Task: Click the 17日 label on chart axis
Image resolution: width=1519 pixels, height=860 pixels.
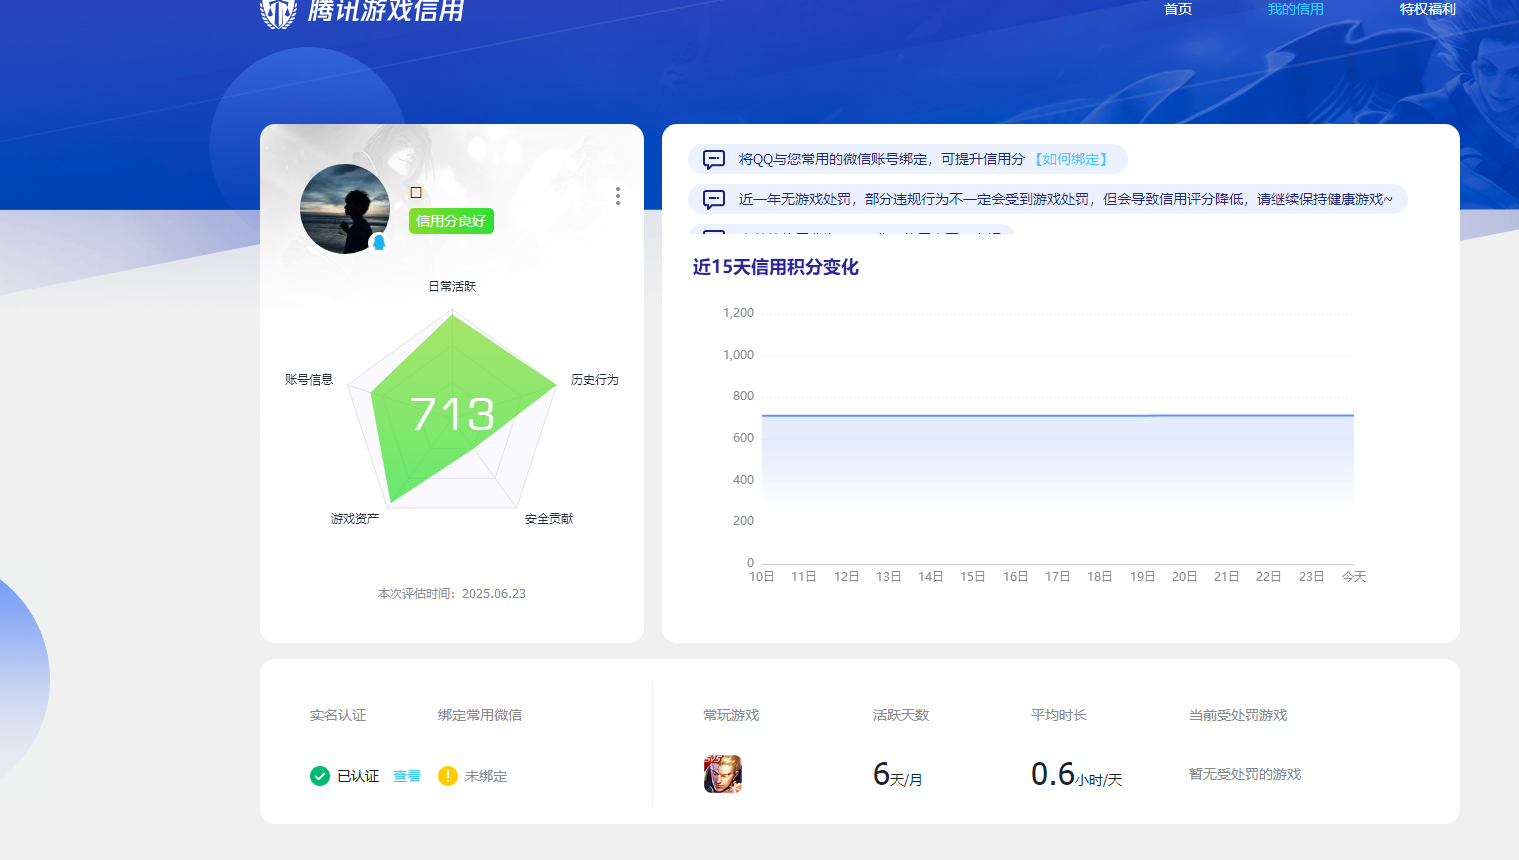Action: point(1058,577)
